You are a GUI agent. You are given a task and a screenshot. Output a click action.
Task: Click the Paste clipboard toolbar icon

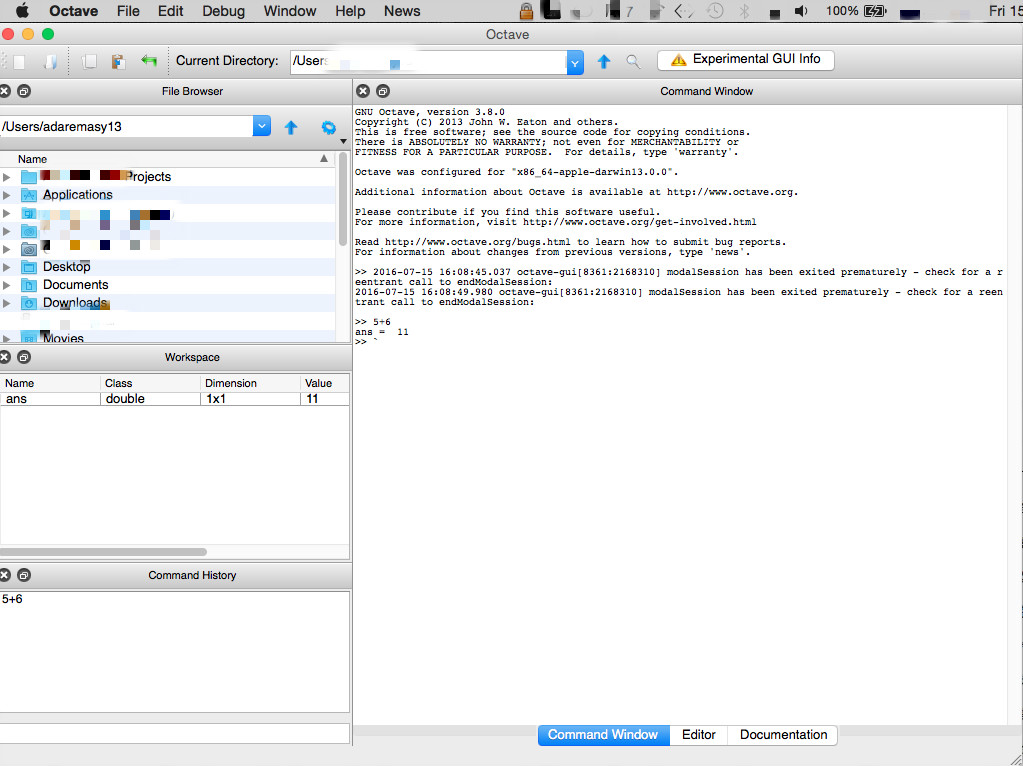(118, 61)
